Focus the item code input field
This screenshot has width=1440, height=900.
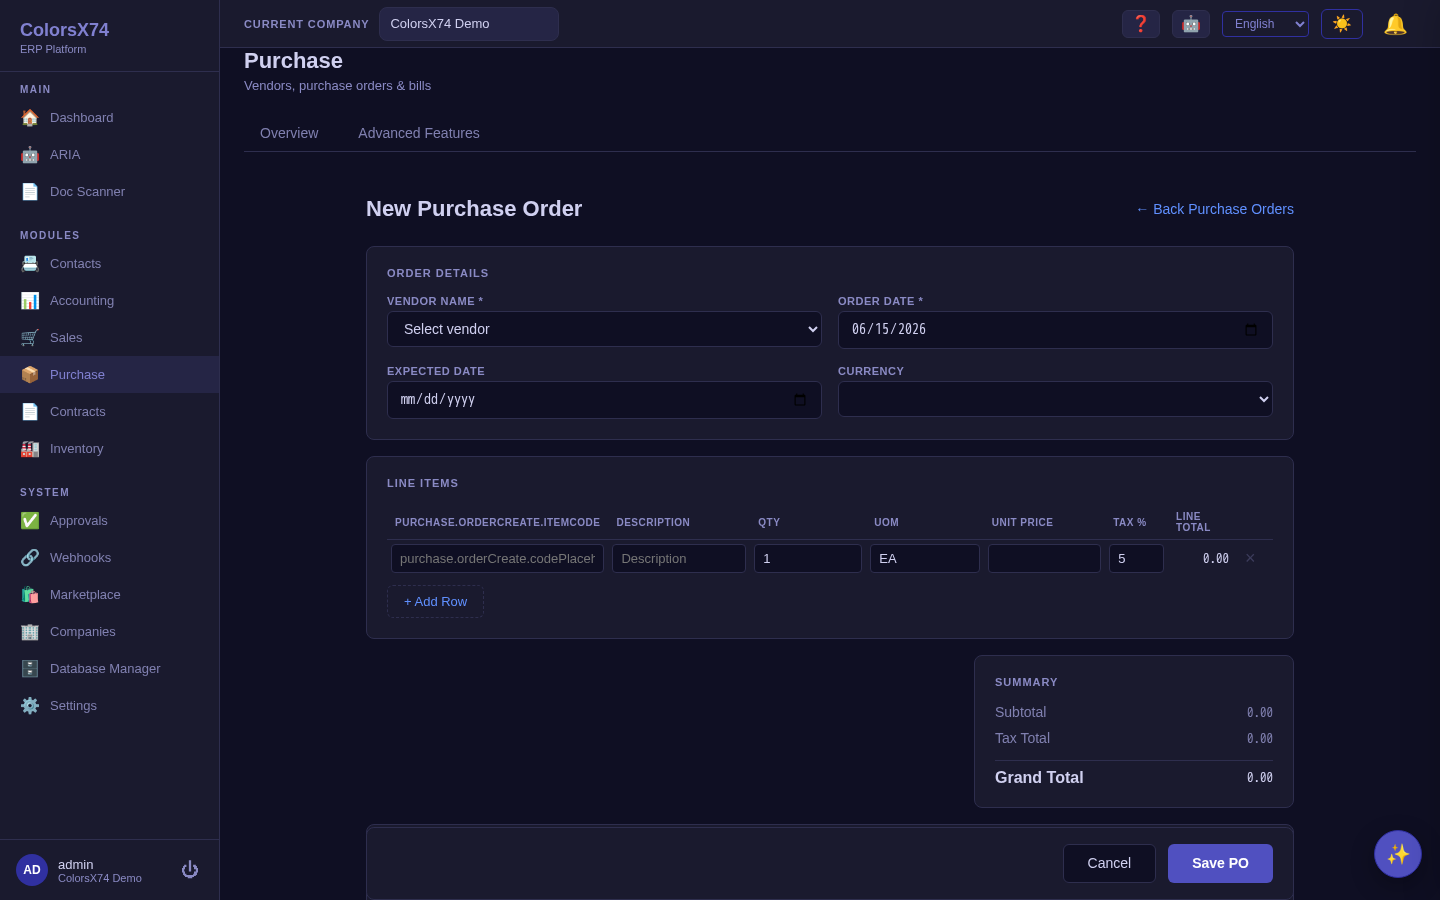[x=497, y=559]
